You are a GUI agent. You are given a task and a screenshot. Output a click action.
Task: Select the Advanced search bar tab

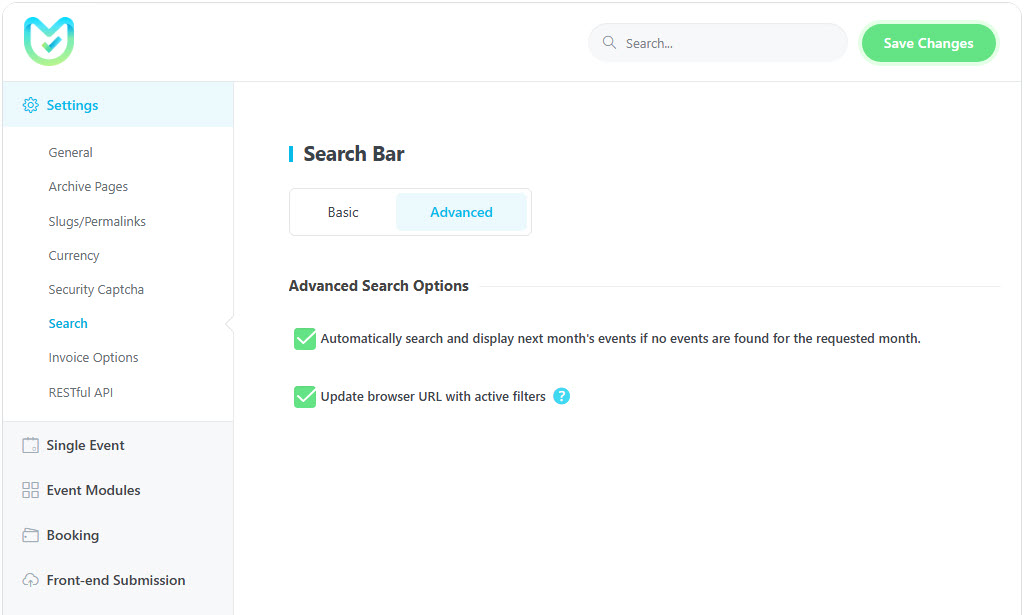click(x=461, y=212)
